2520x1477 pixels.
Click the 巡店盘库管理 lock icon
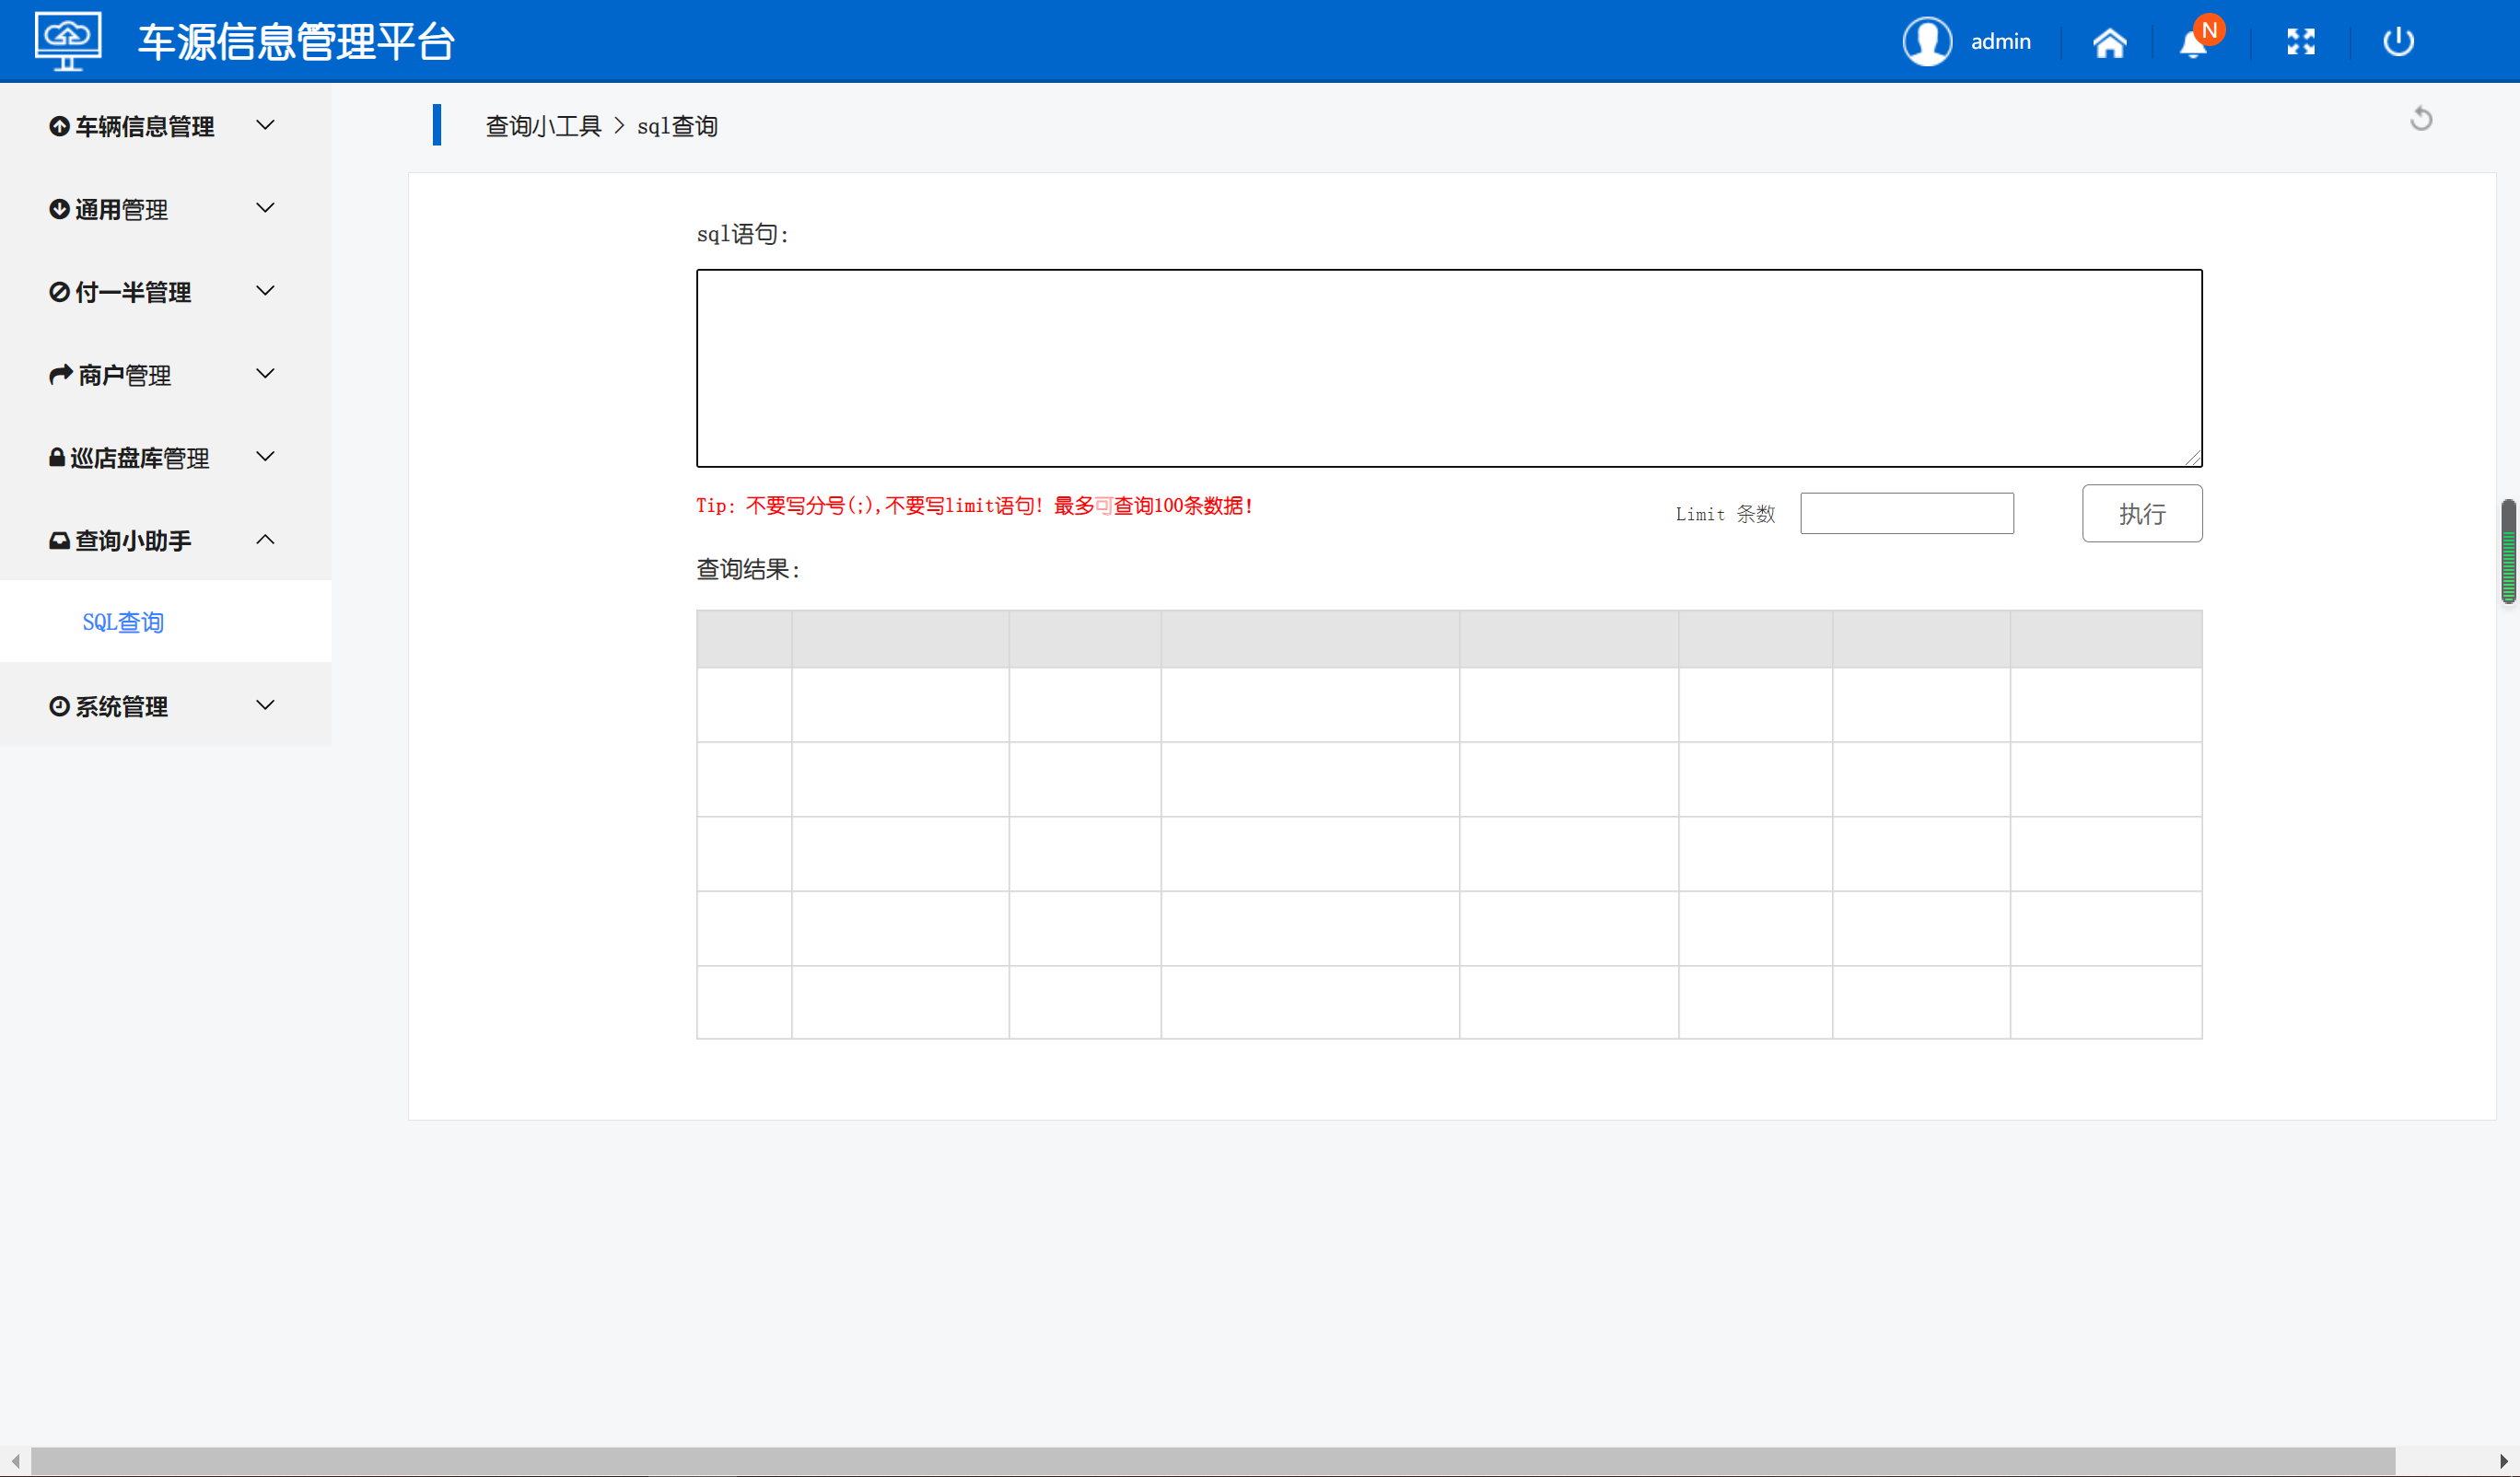pyautogui.click(x=57, y=457)
